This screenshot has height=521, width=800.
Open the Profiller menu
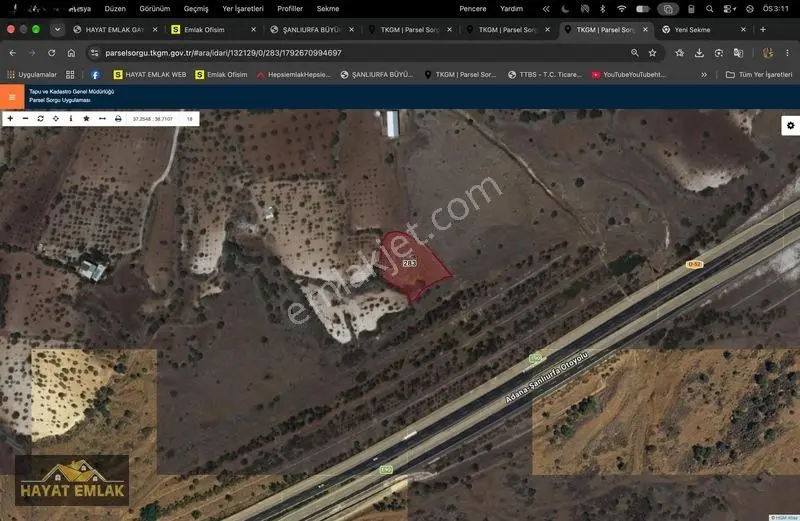(x=290, y=9)
